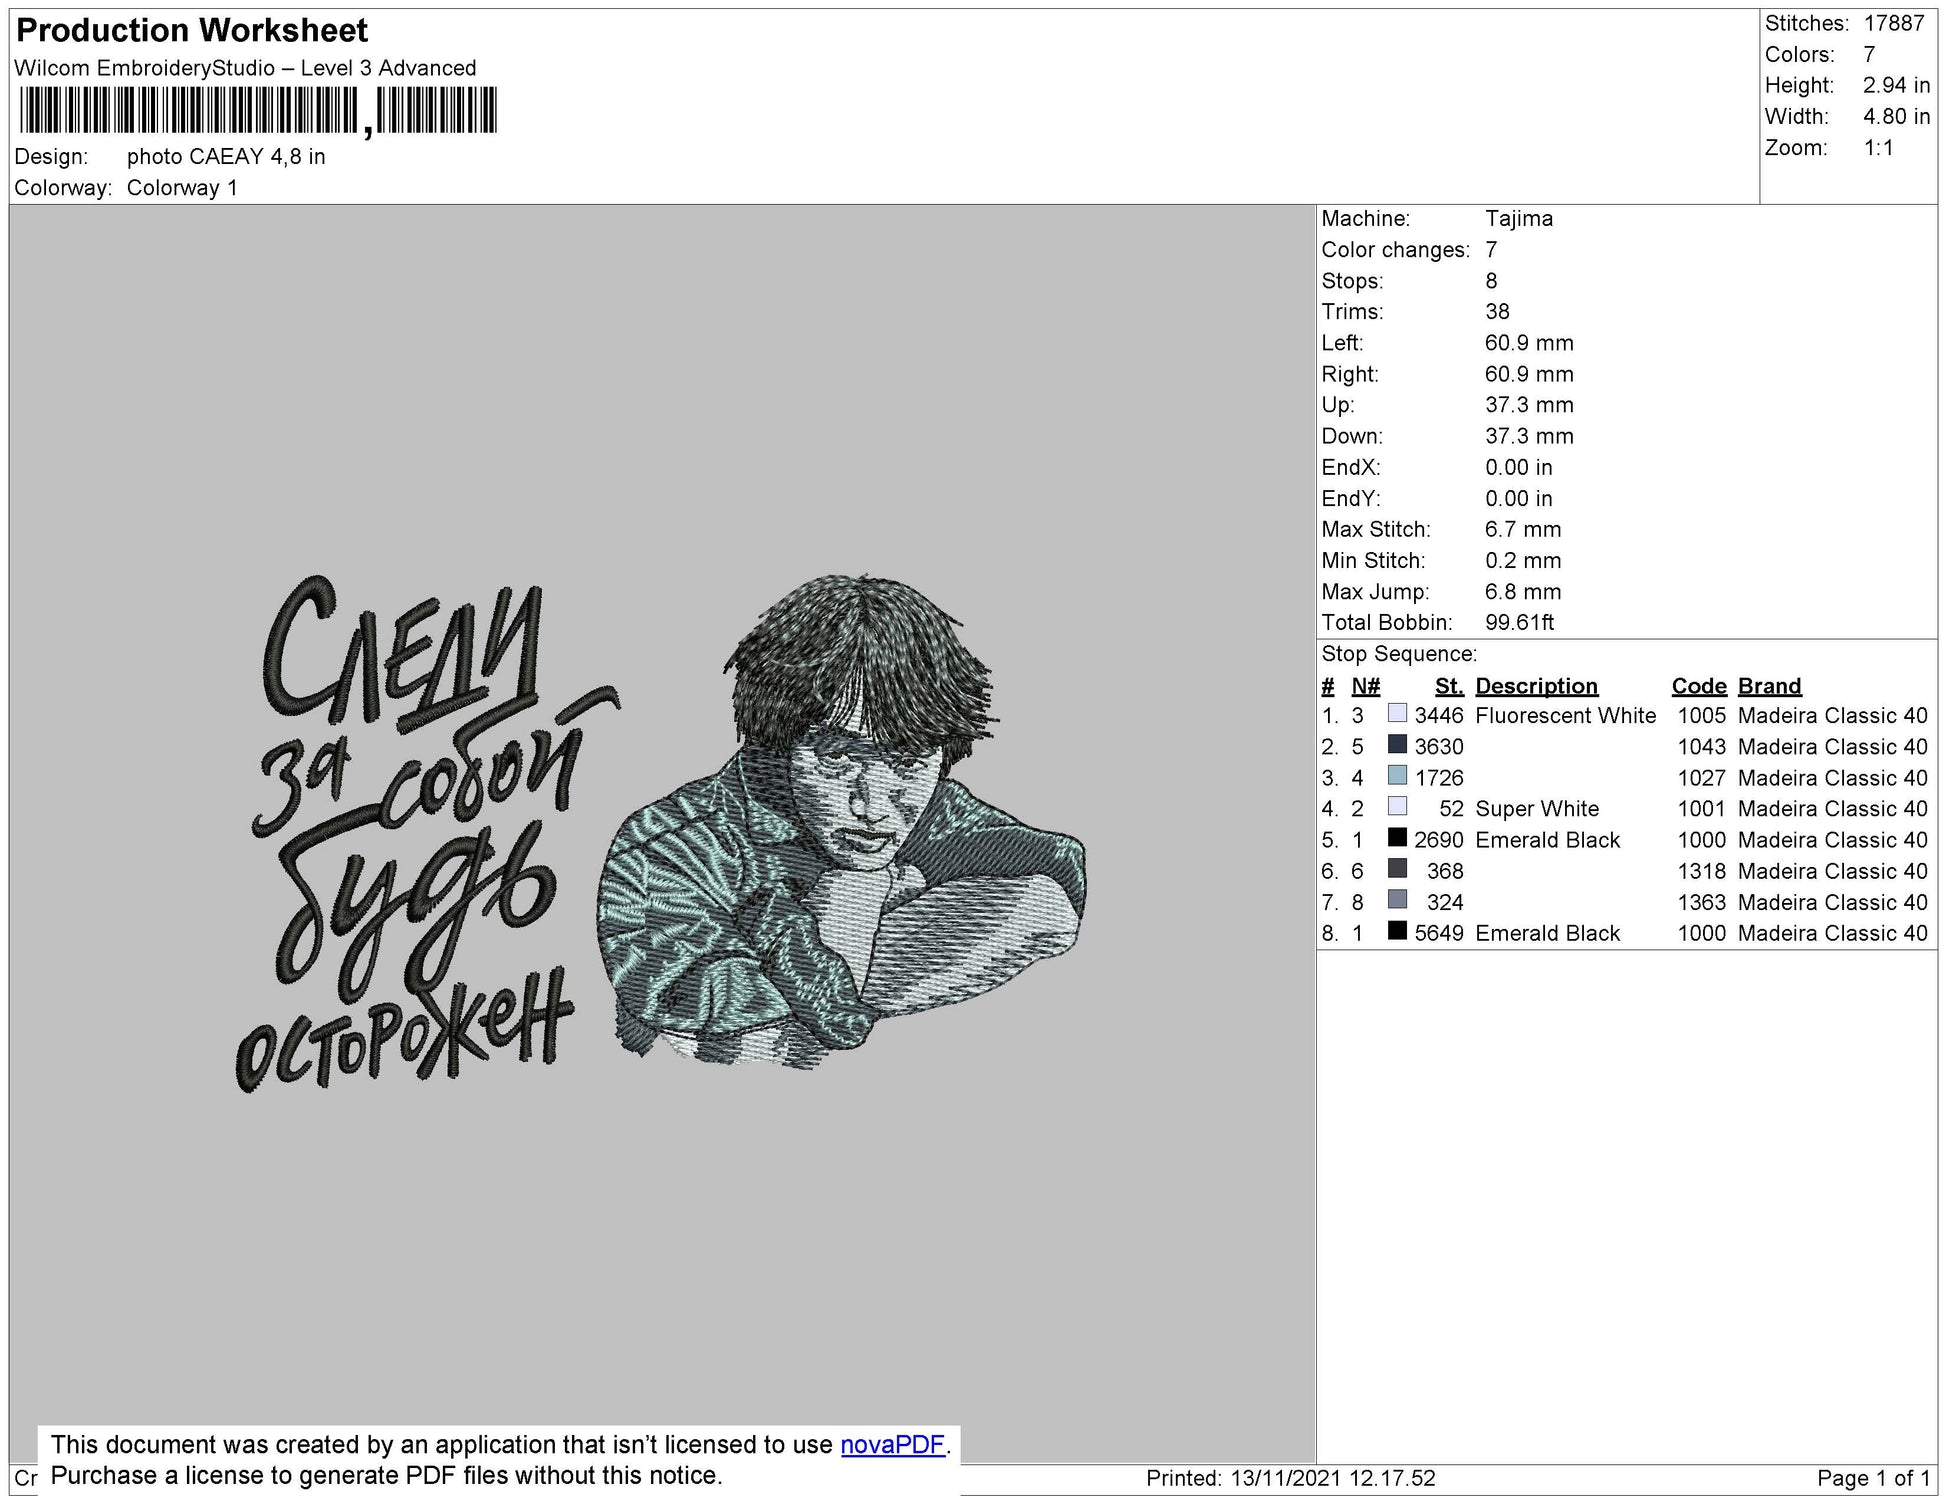Click 'Wilcom EmbroideryStudio – Level 3 Advanced' text
This screenshot has width=1946, height=1504.
coord(245,68)
